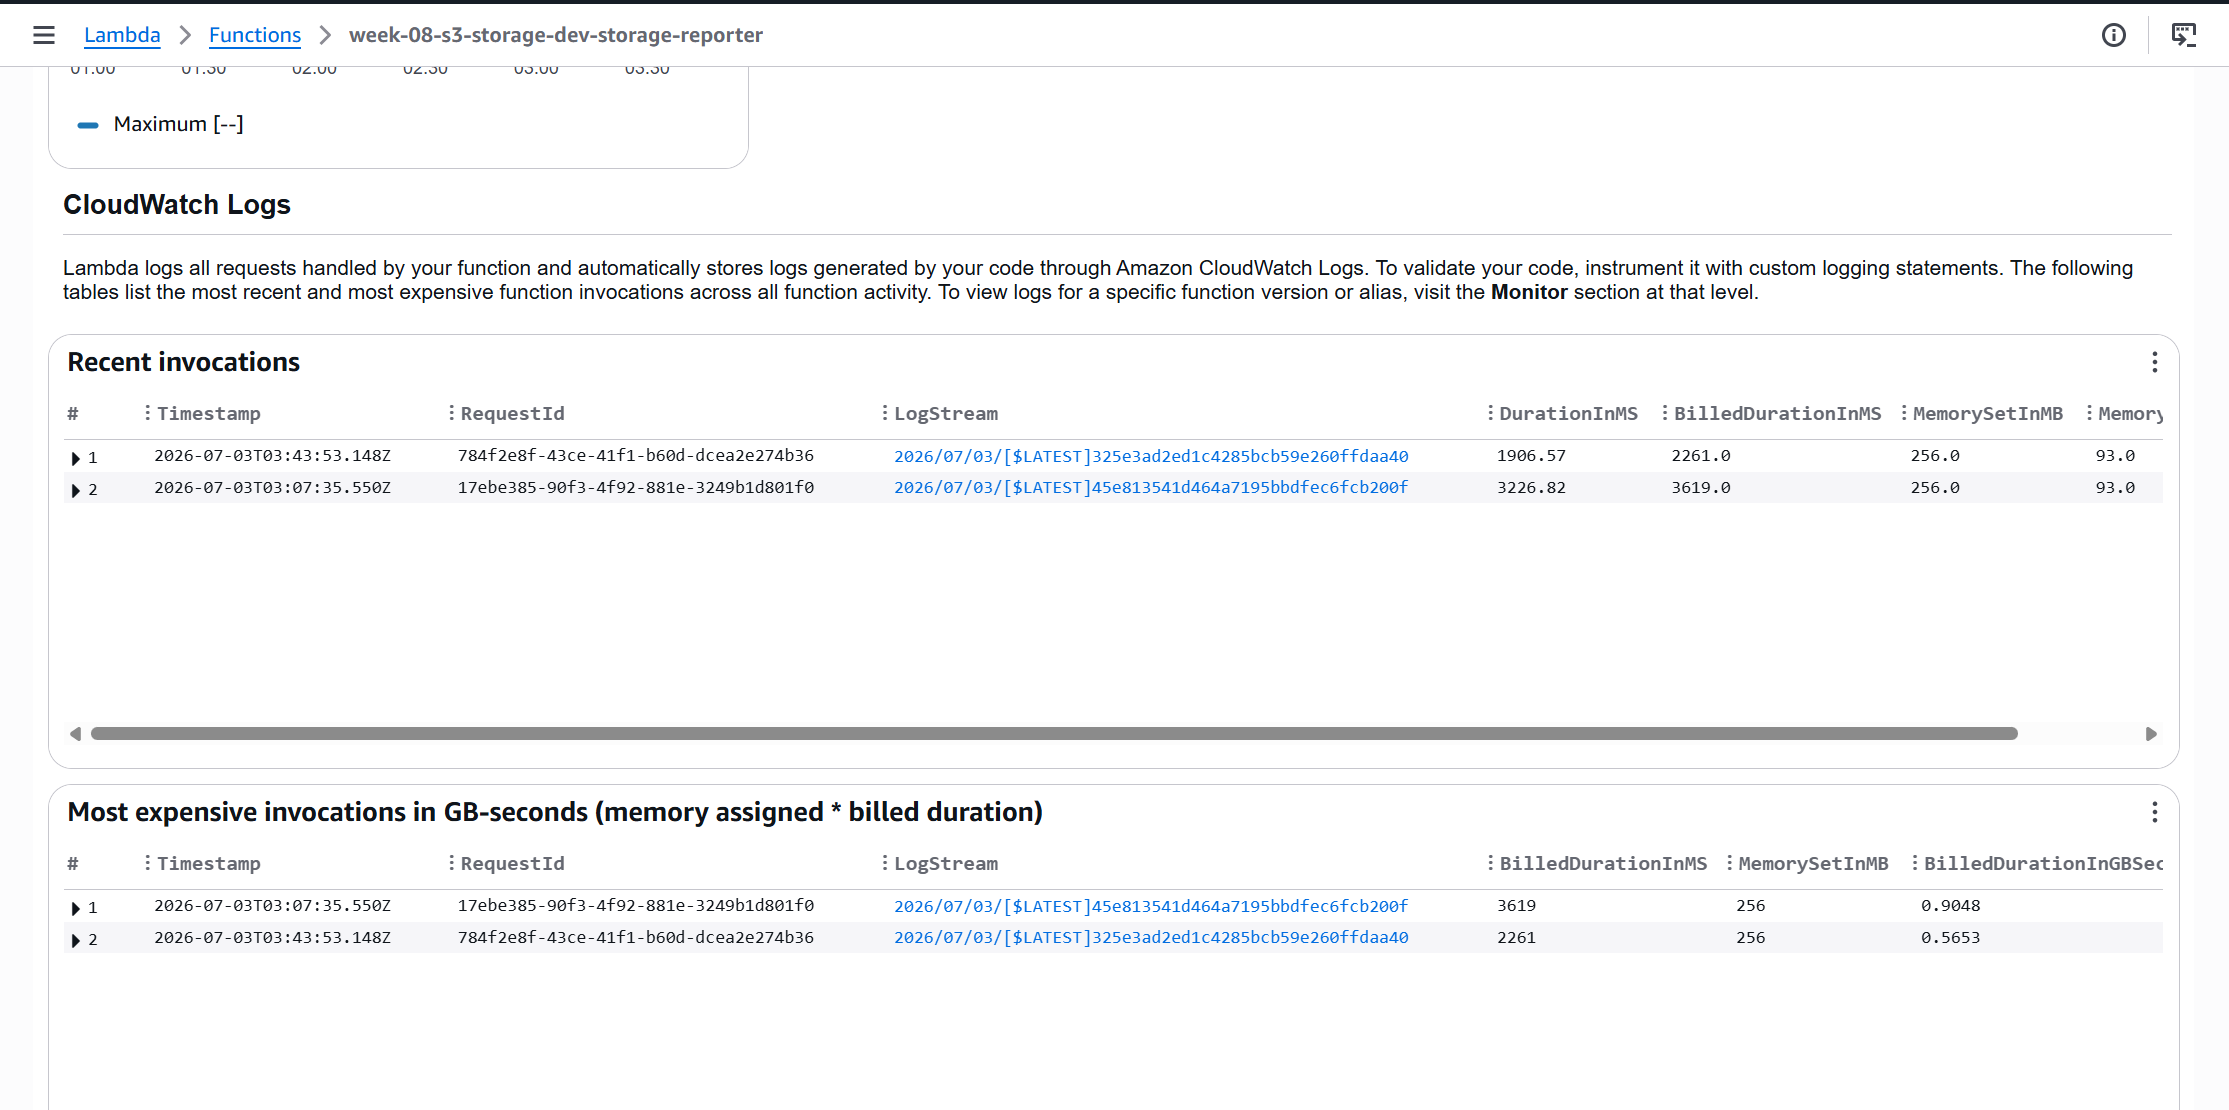Select timestamp 2026-07-03T03:07:35.550Z in Recent invocations

[272, 488]
